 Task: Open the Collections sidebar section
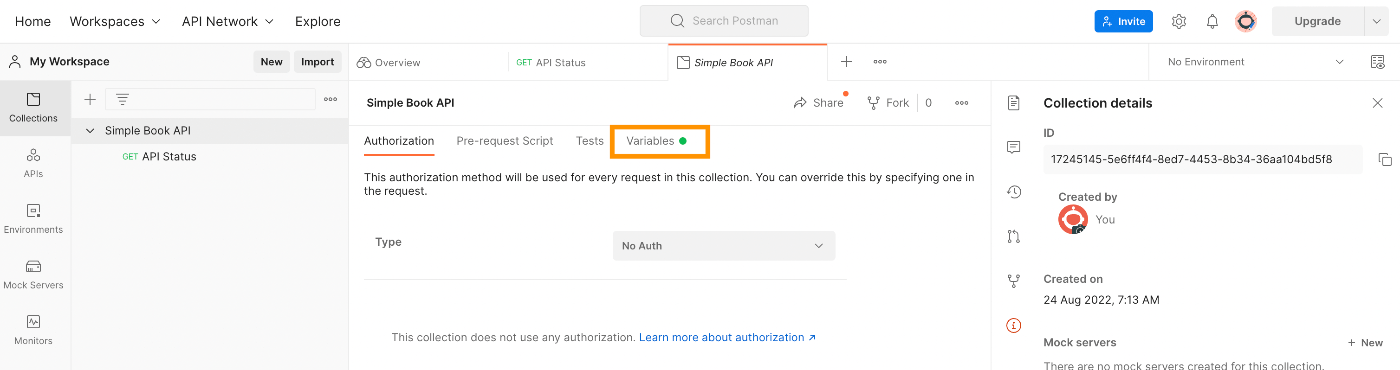[34, 108]
